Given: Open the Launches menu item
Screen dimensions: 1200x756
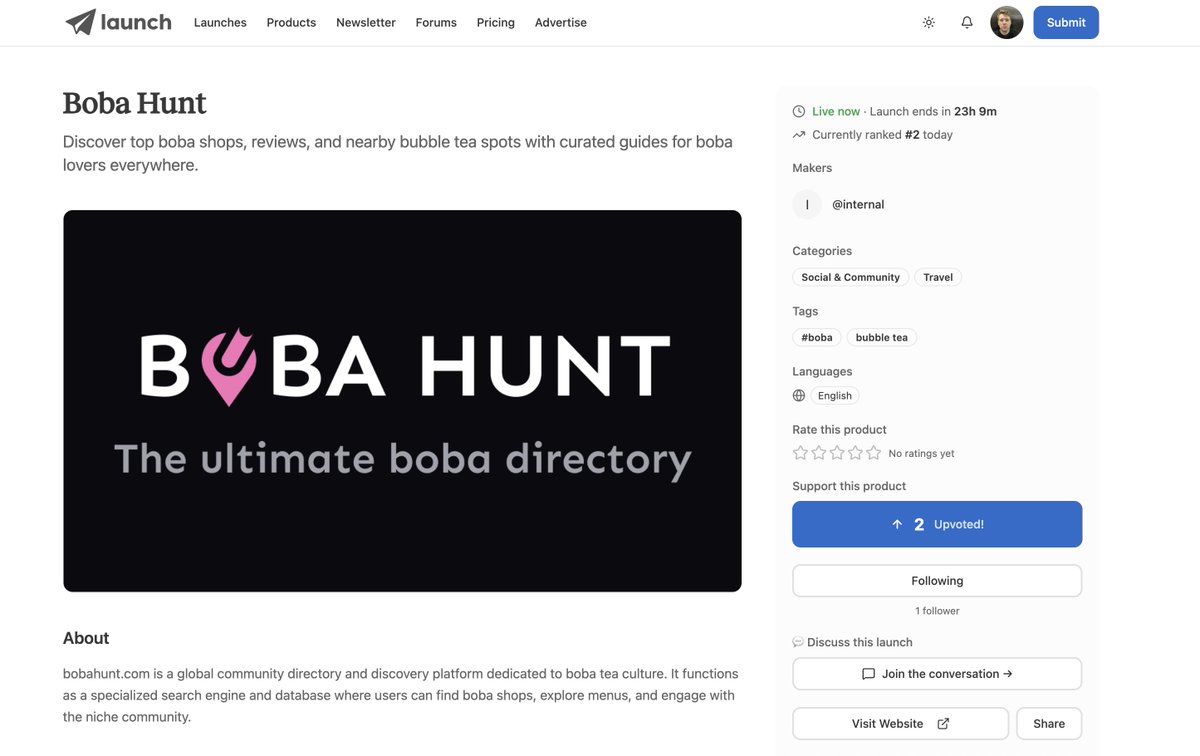Looking at the screenshot, I should pyautogui.click(x=220, y=22).
